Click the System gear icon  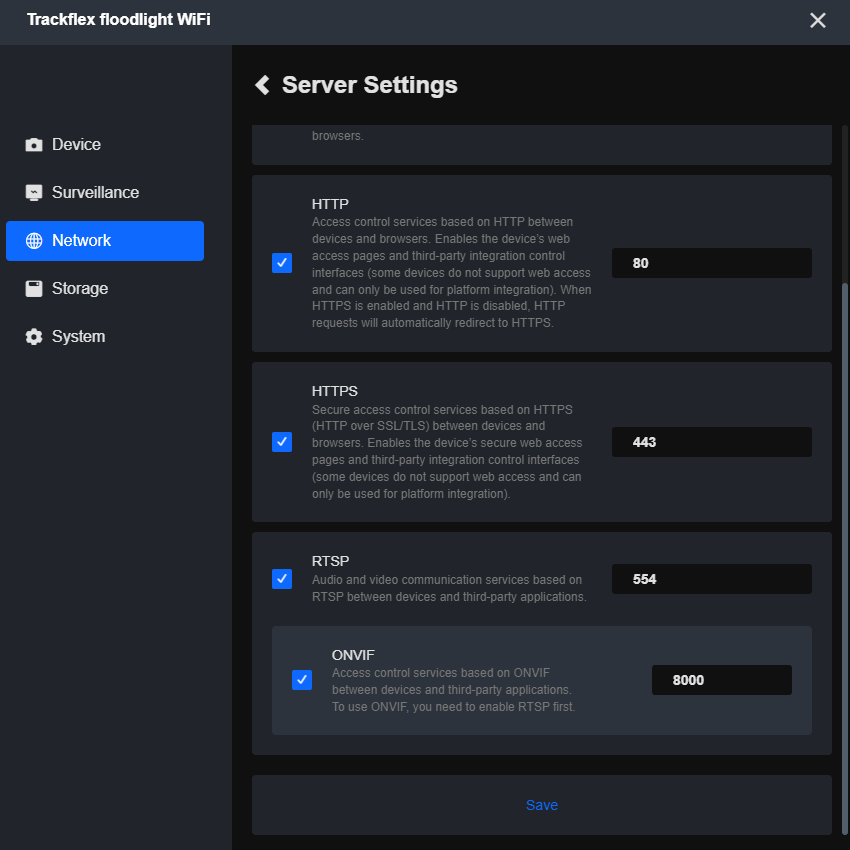point(34,337)
